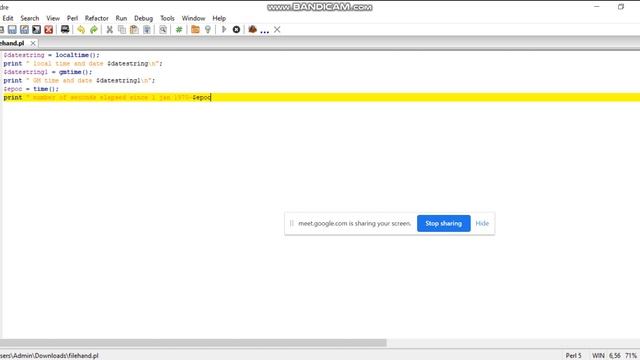Open Find with the magnifier icon
Screen dimensions: 640x360
click(163, 29)
